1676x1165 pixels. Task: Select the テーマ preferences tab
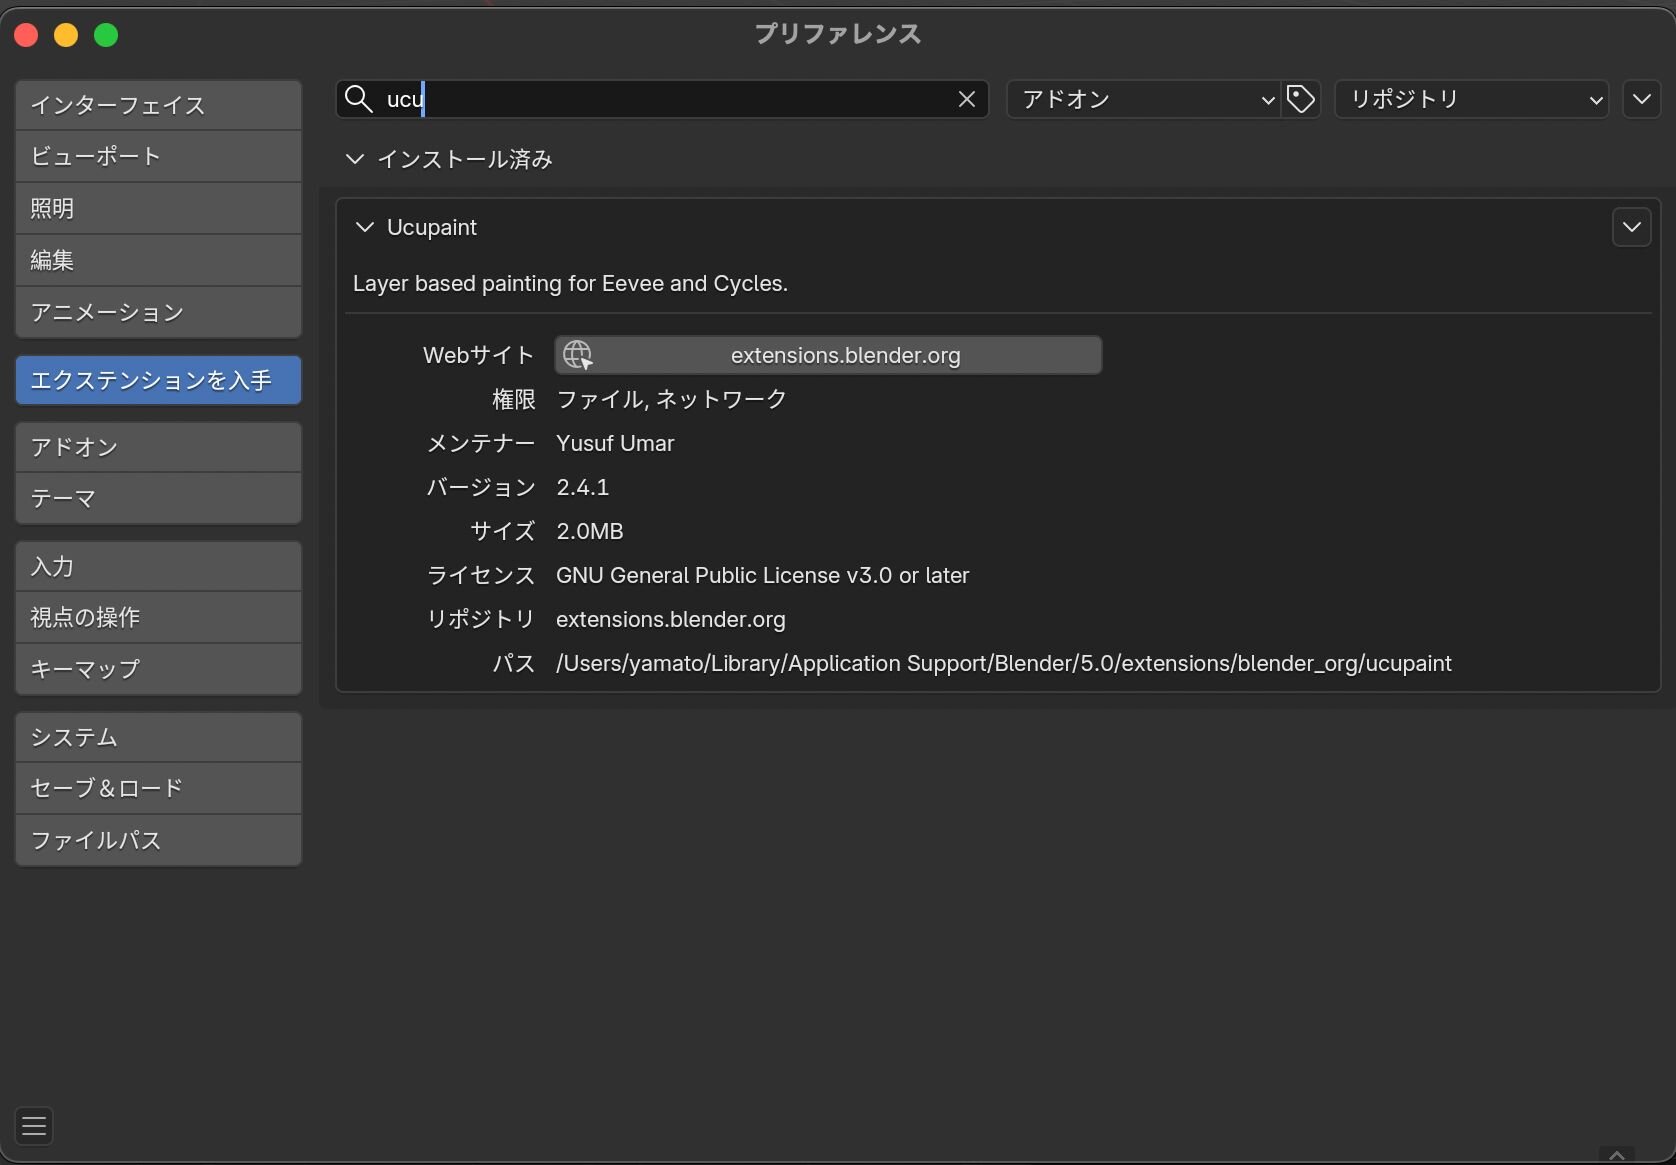[158, 498]
